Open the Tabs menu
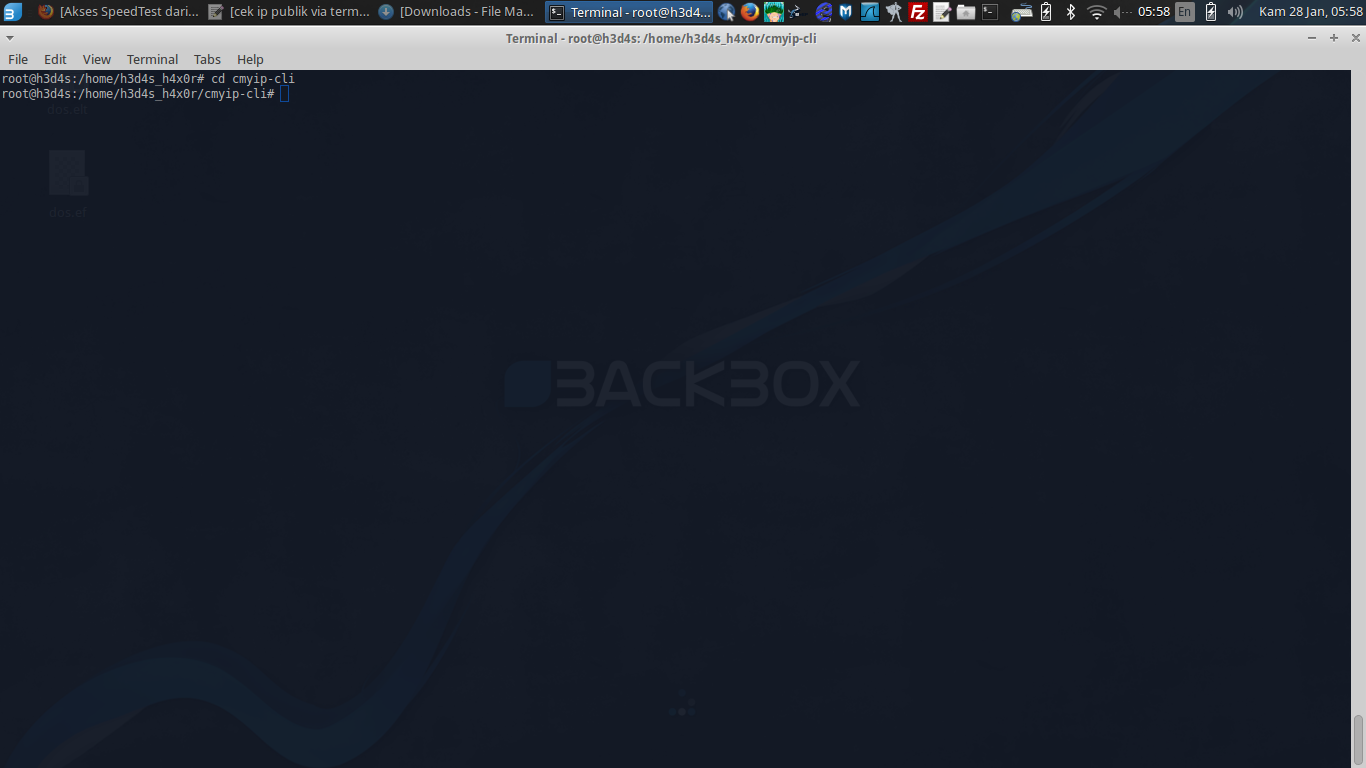 (207, 59)
